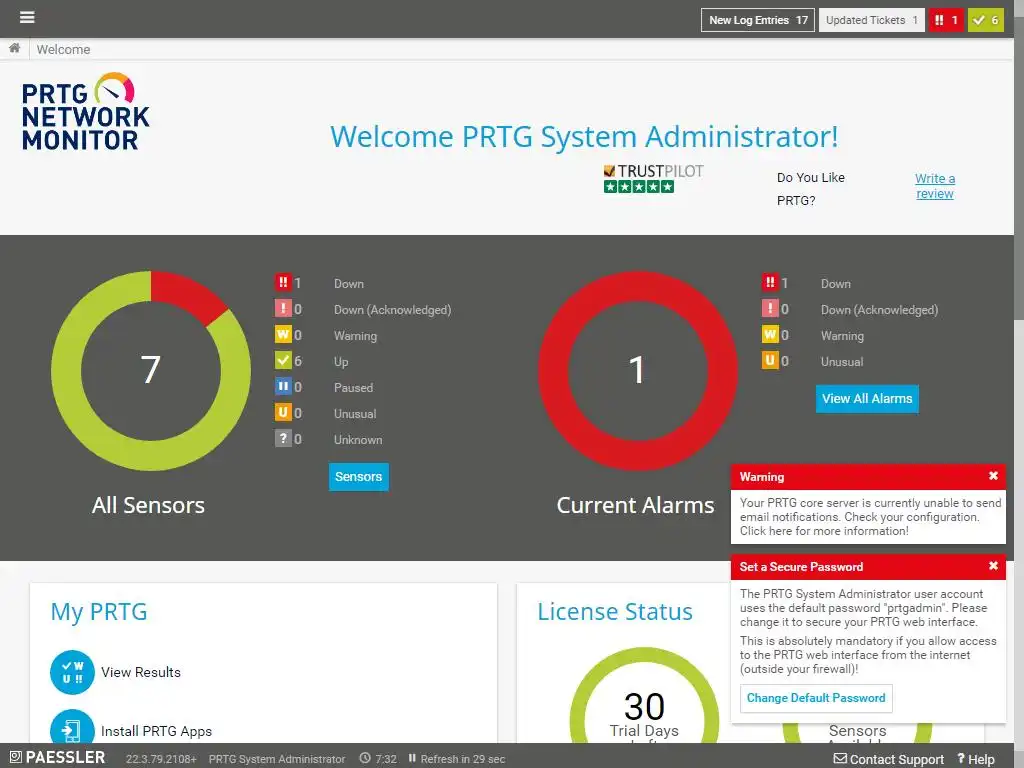Go to home via breadcrumb icon

click(x=14, y=48)
